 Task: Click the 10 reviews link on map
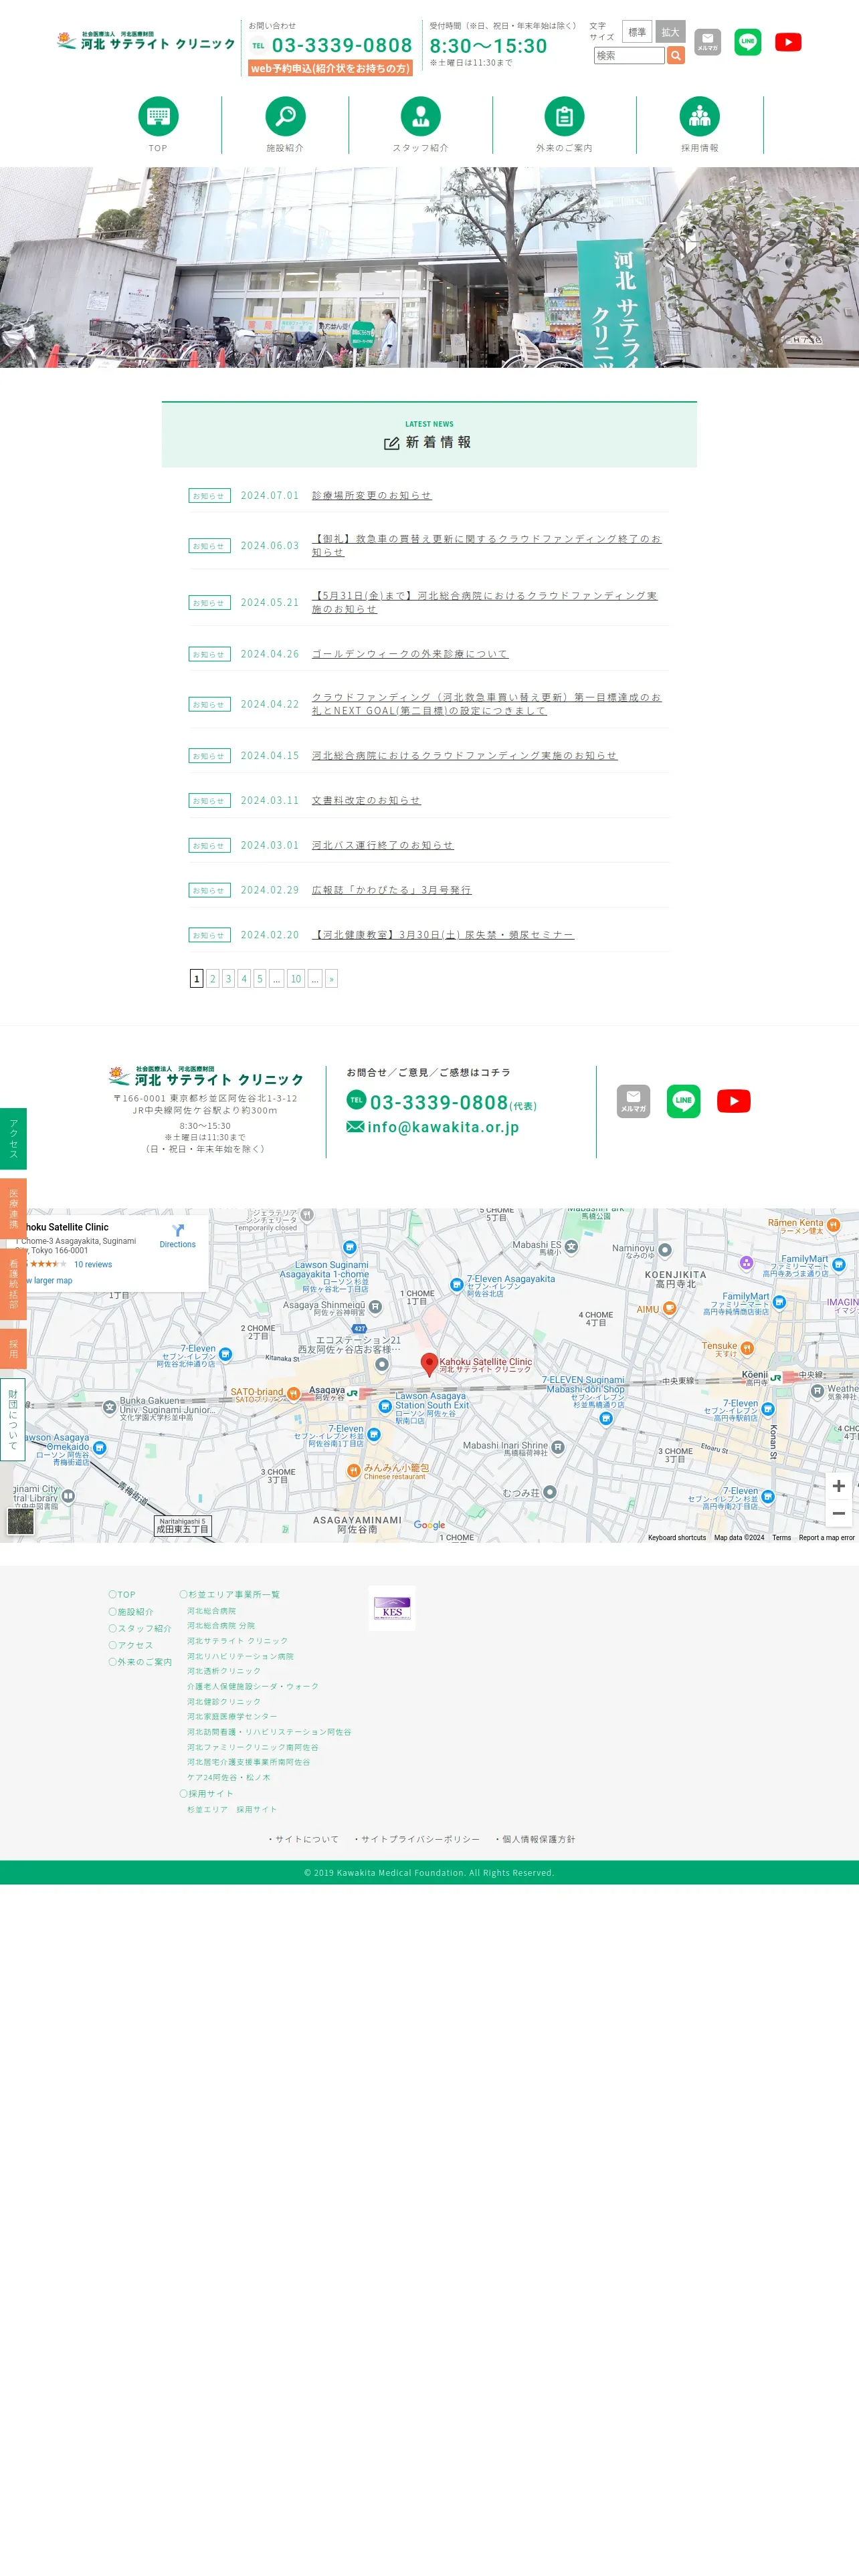(x=93, y=1265)
